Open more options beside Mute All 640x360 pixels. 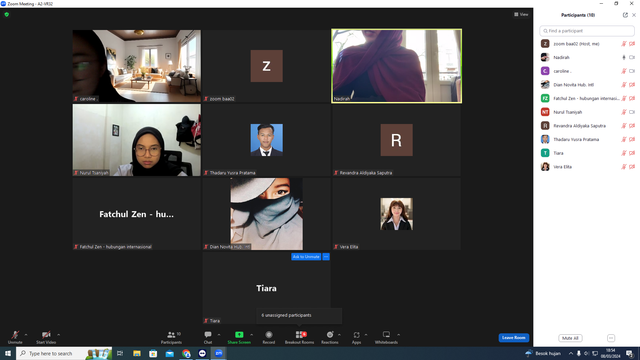tap(611, 338)
